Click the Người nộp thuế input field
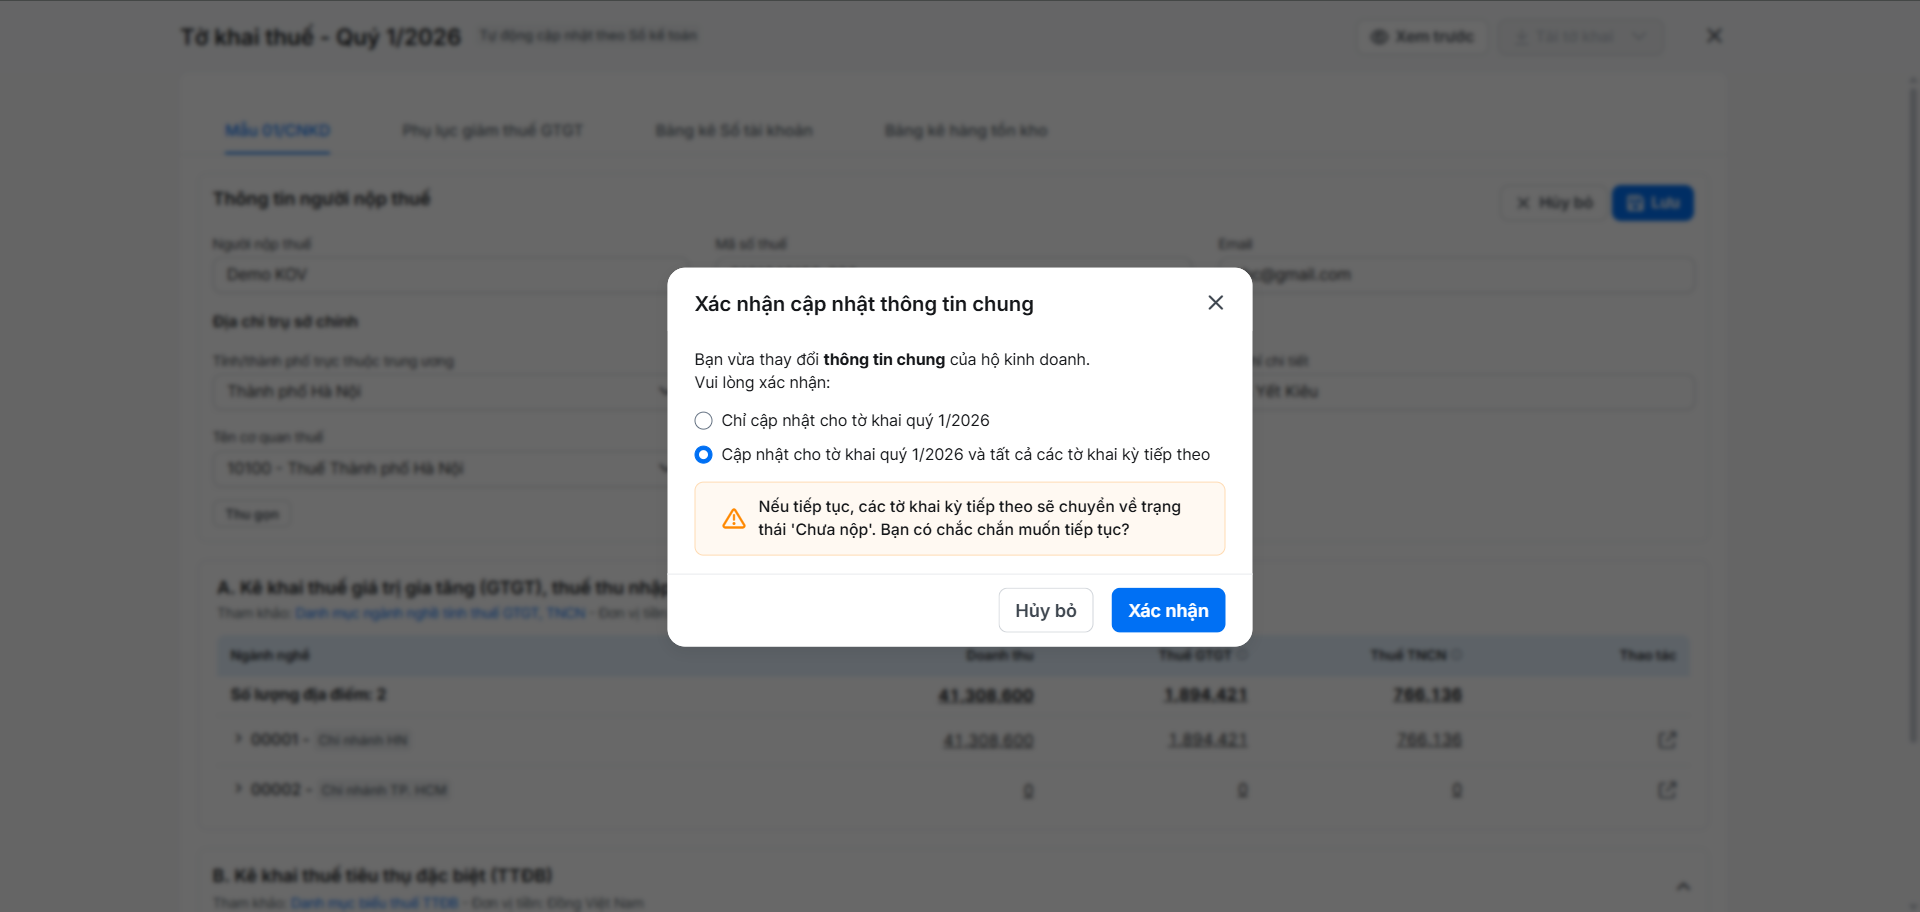This screenshot has width=1920, height=912. click(440, 275)
